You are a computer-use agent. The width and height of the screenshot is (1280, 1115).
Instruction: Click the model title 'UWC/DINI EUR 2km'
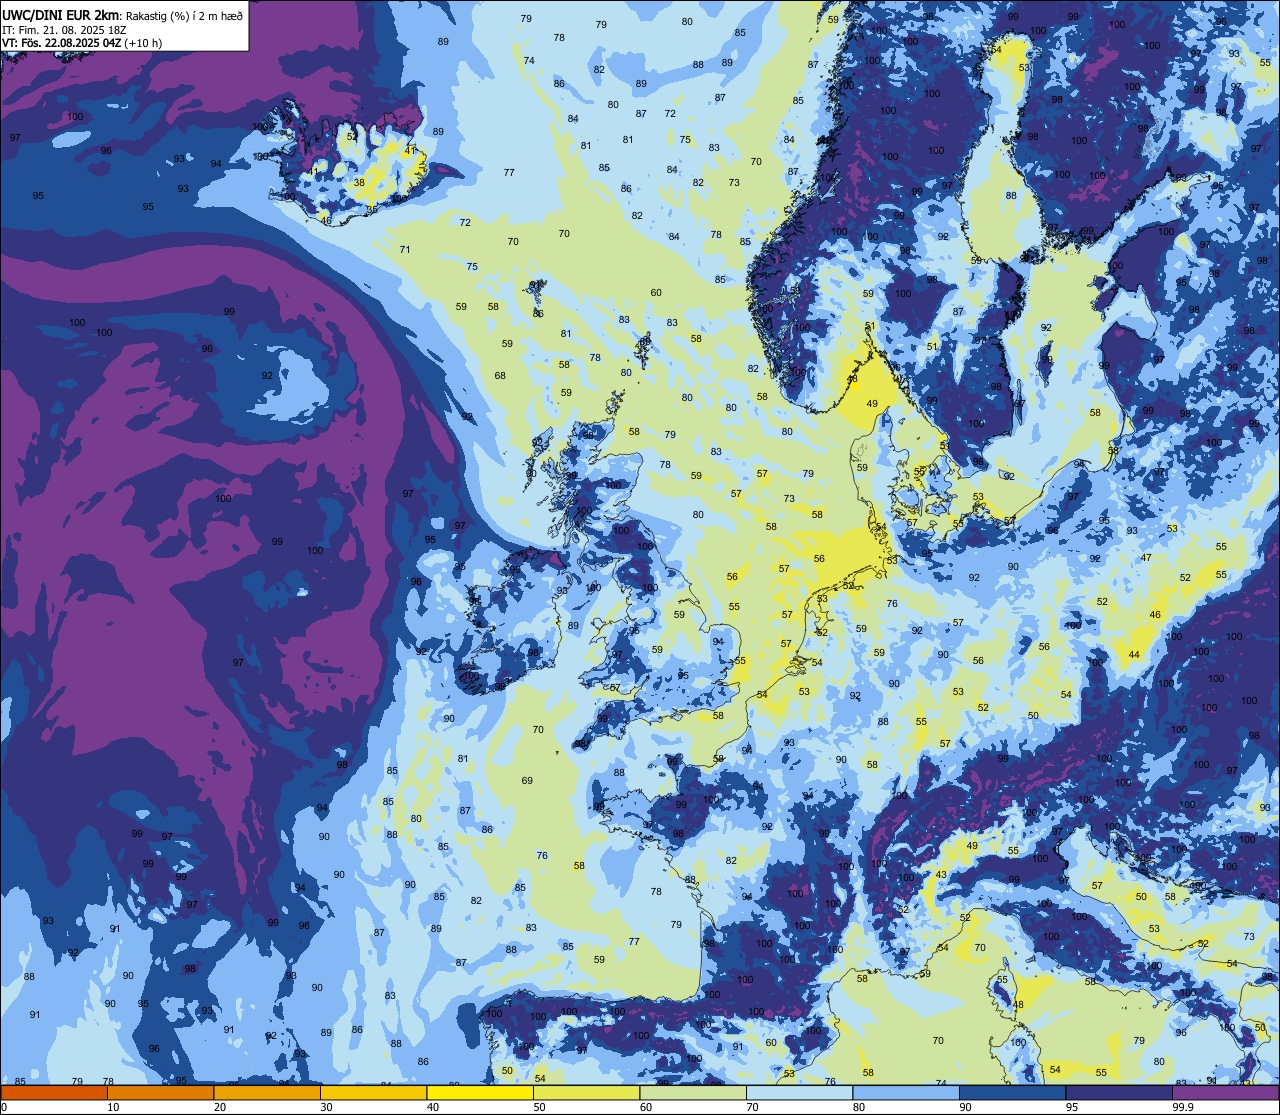(x=61, y=15)
